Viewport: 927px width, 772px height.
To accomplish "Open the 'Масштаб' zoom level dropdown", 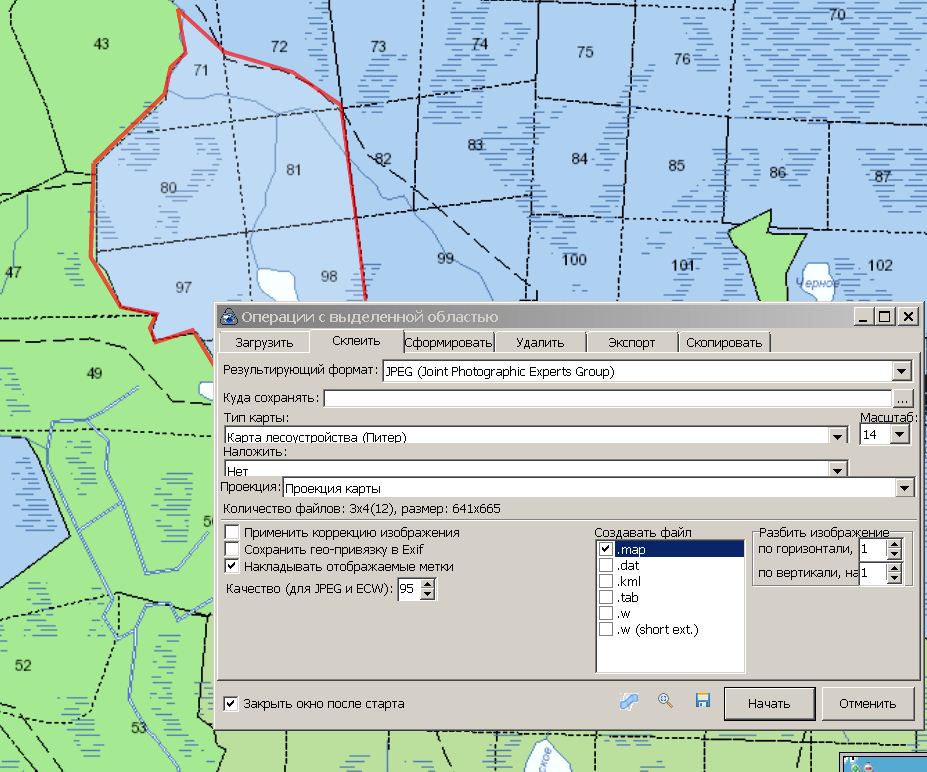I will 898,435.
